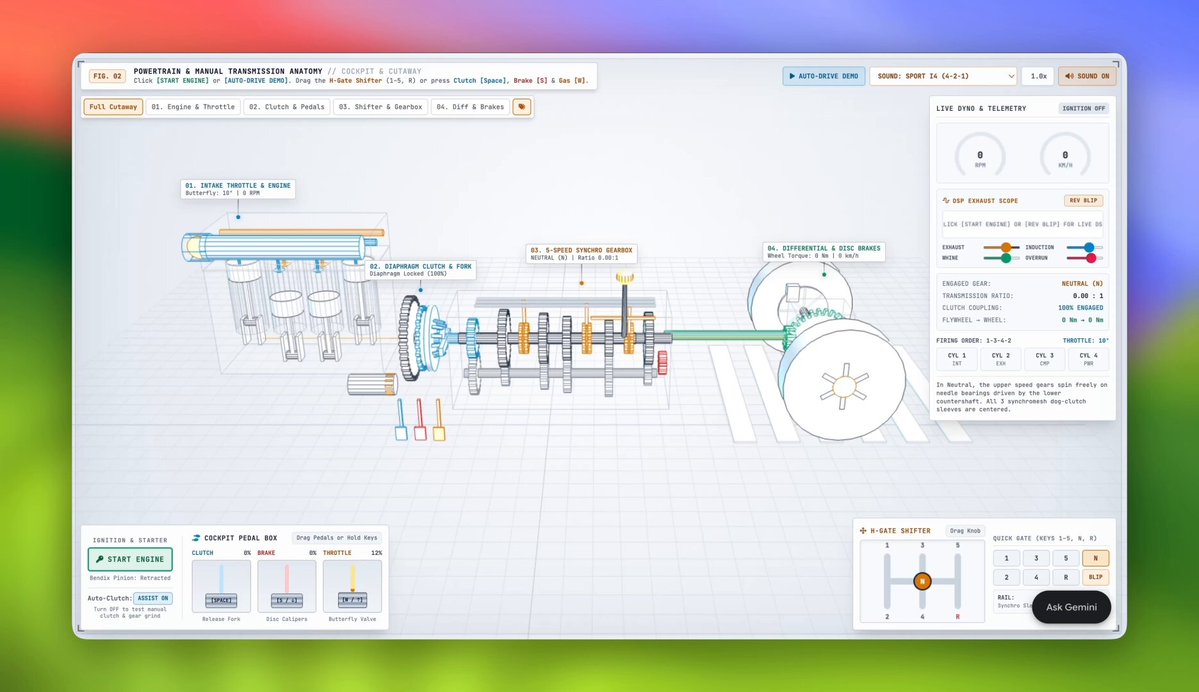
Task: Click the Exhaust volume slider
Action: coord(1002,247)
